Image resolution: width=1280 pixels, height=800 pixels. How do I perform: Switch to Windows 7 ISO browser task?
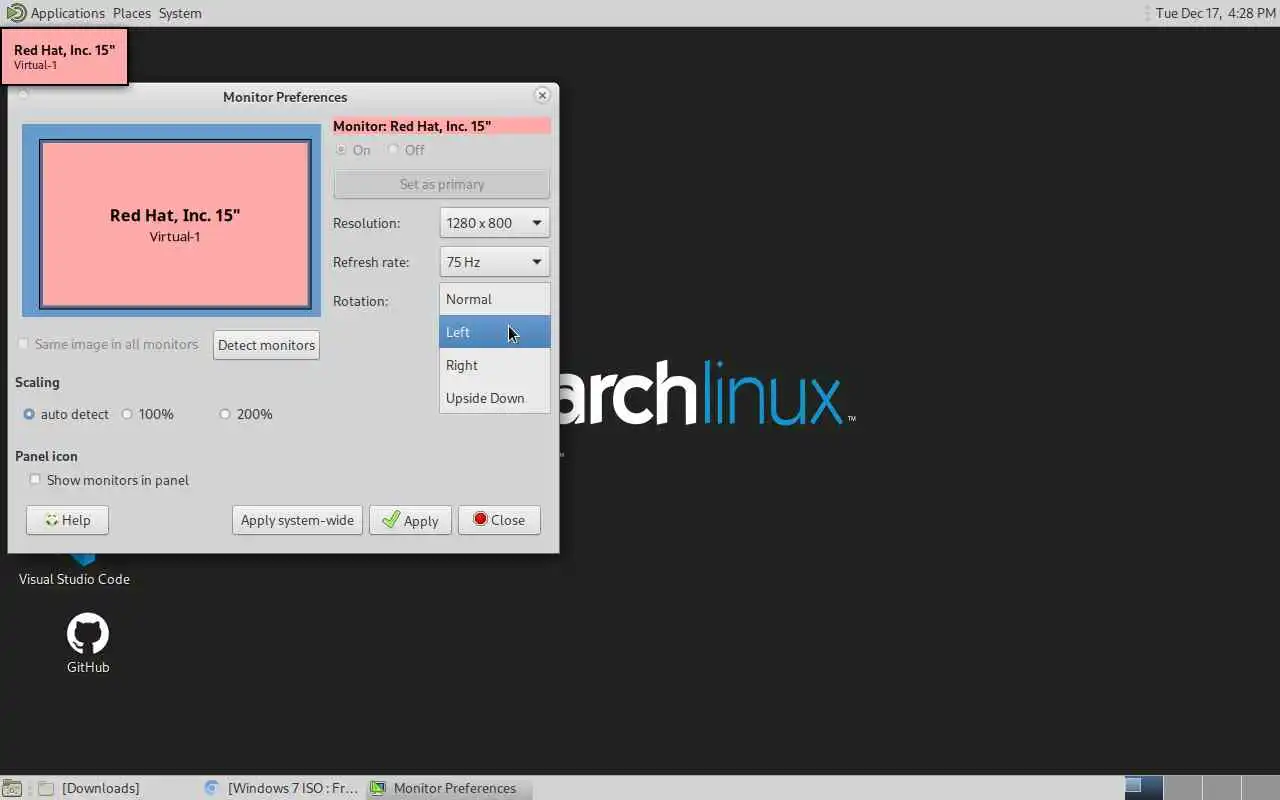coord(281,788)
